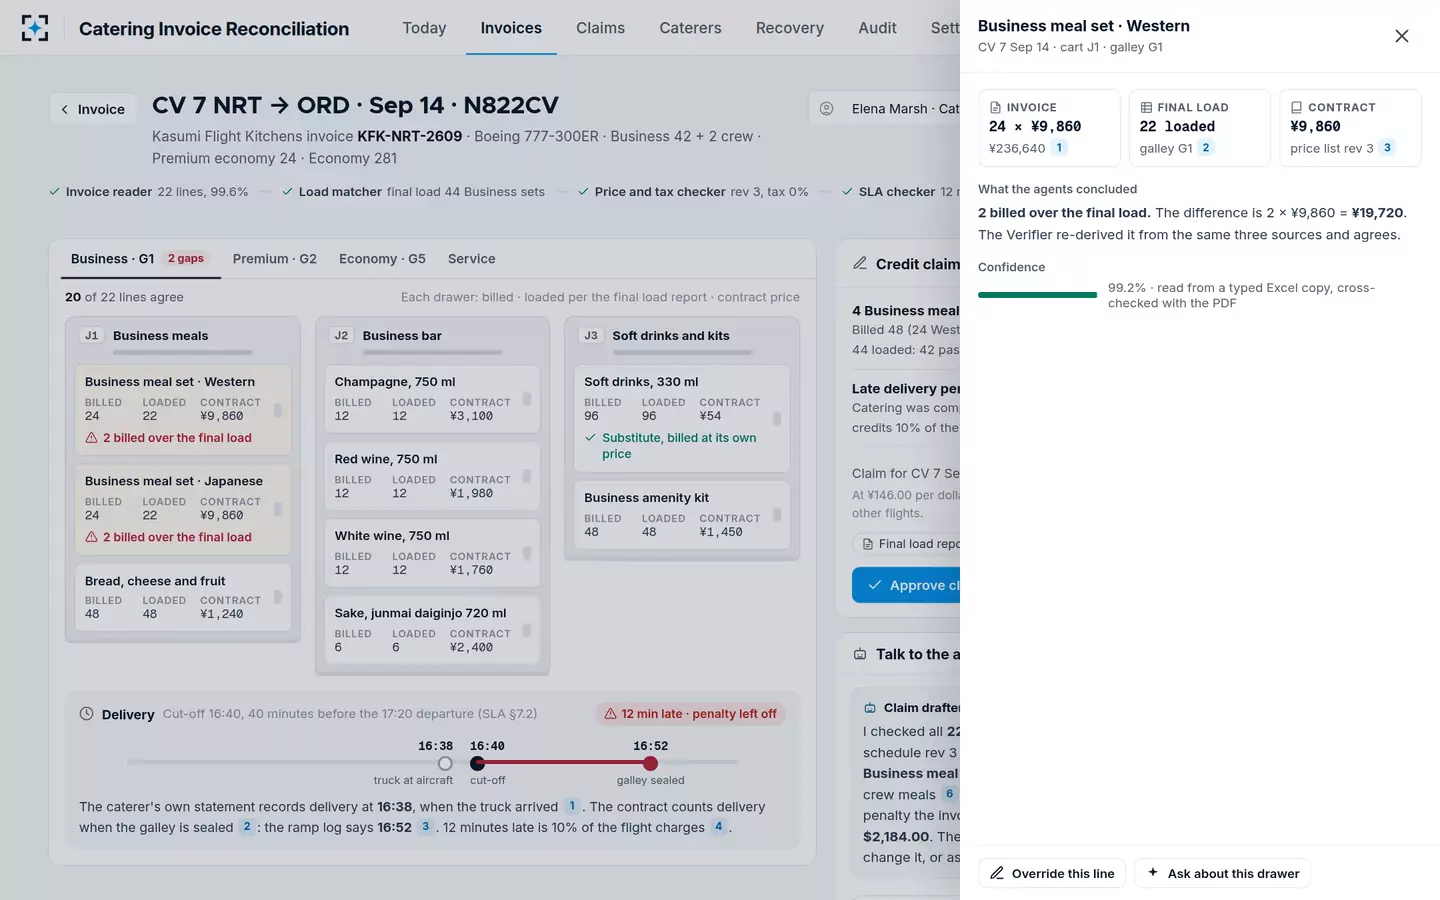The image size is (1440, 900).
Task: Click the warning icon on the Japanese meal card
Action: 92,537
